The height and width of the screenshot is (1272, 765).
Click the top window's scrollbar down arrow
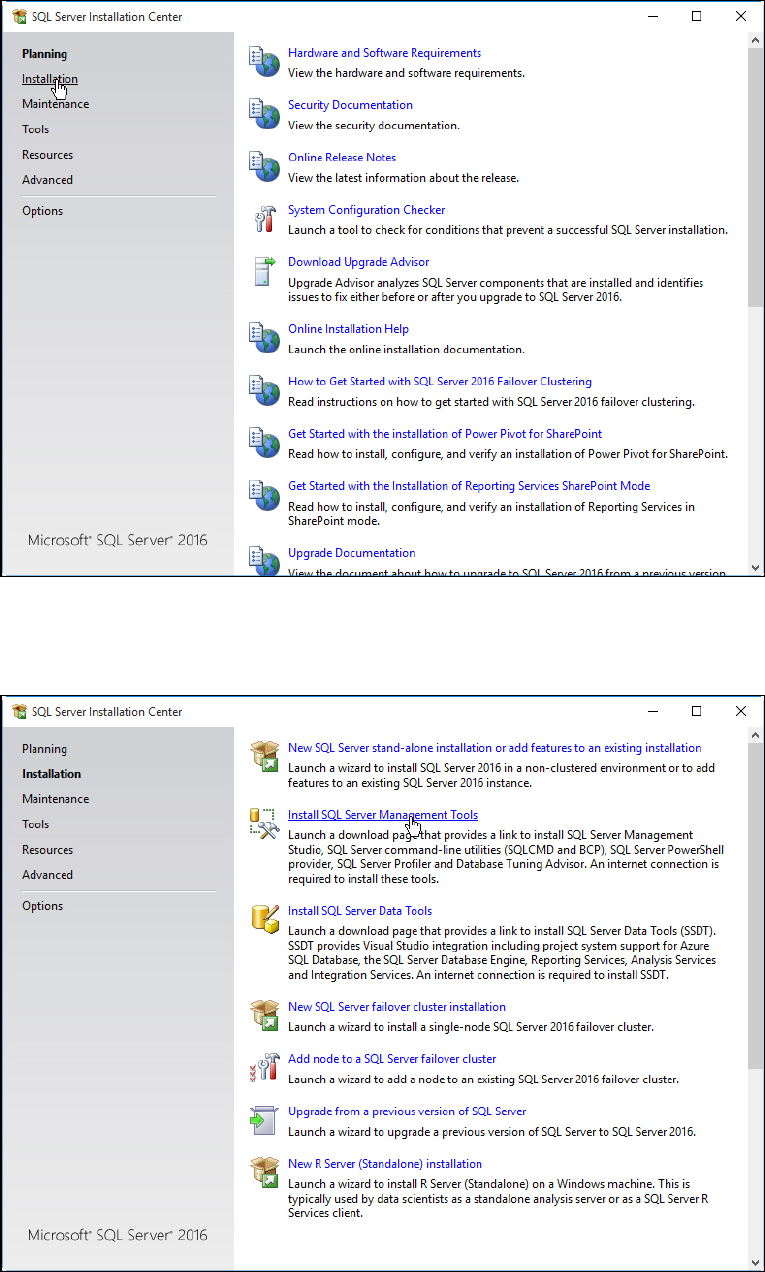(755, 567)
